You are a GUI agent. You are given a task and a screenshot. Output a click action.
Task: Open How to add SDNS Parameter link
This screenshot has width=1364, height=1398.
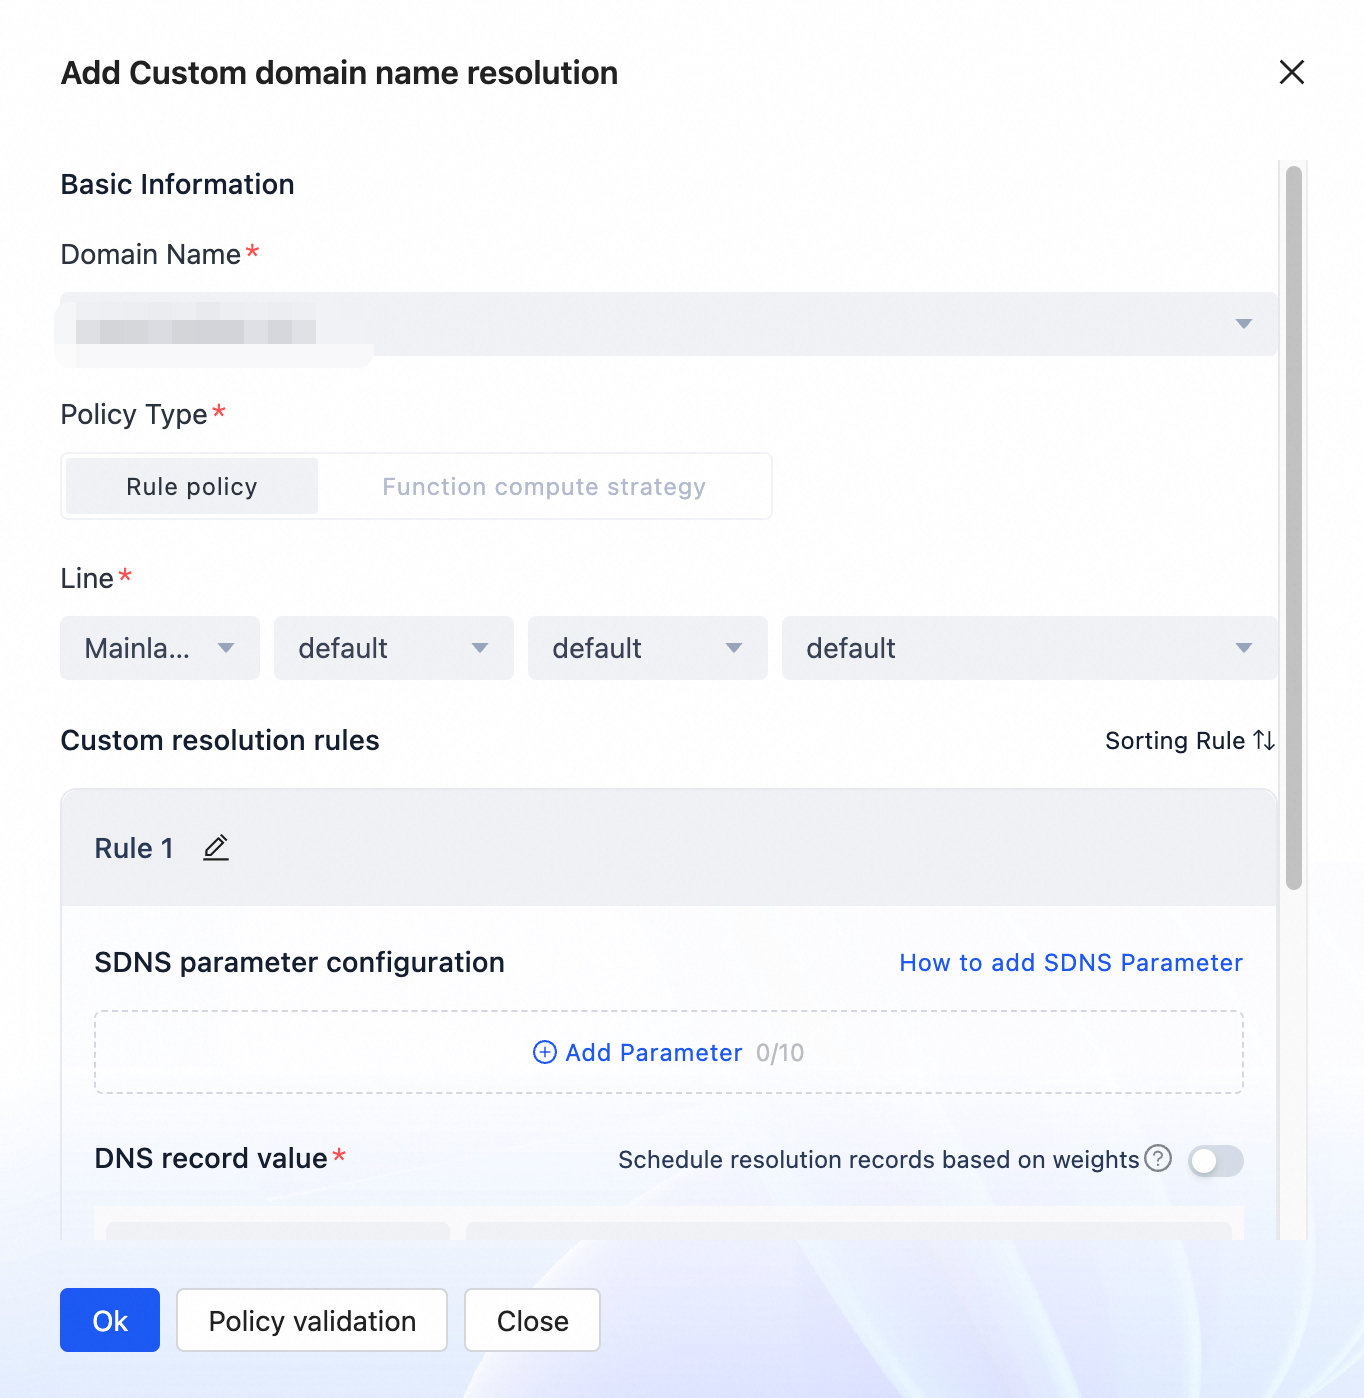tap(1071, 962)
